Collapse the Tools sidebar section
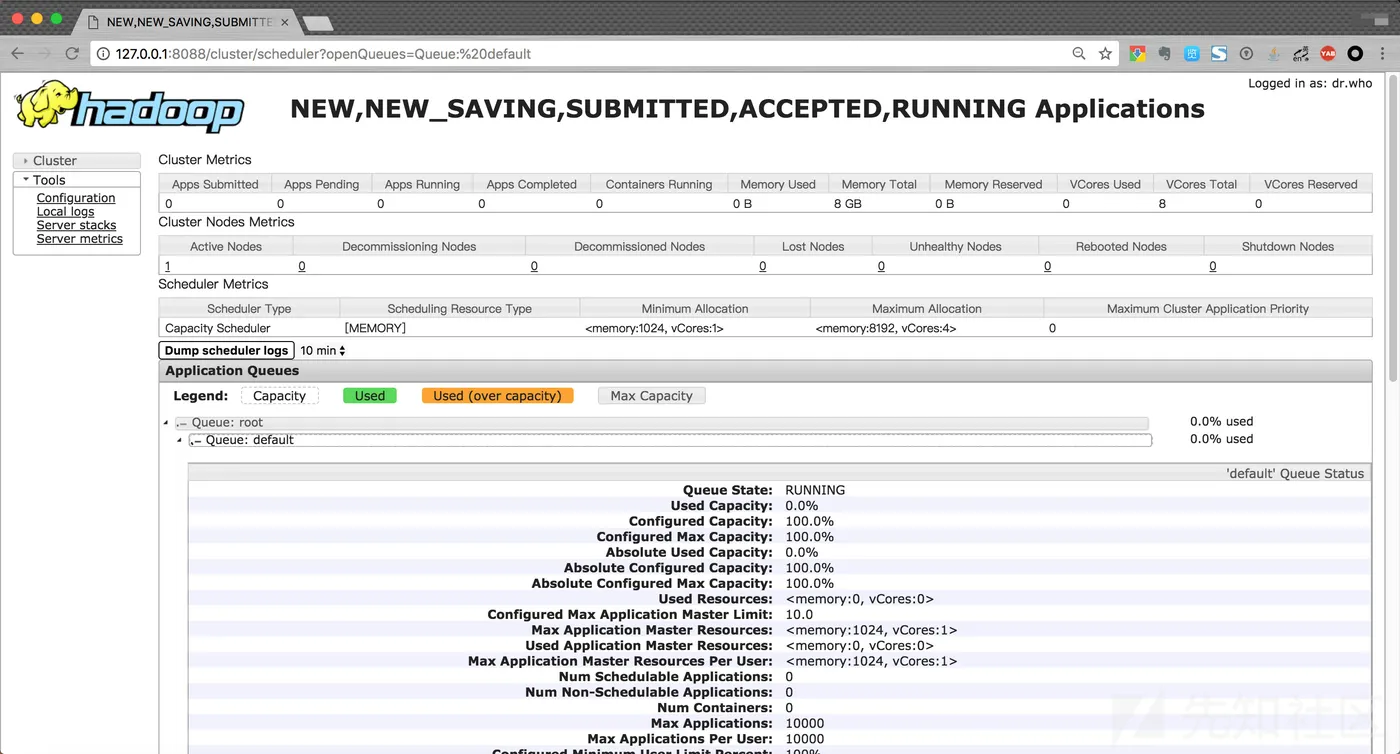This screenshot has height=754, width=1400. 77,180
